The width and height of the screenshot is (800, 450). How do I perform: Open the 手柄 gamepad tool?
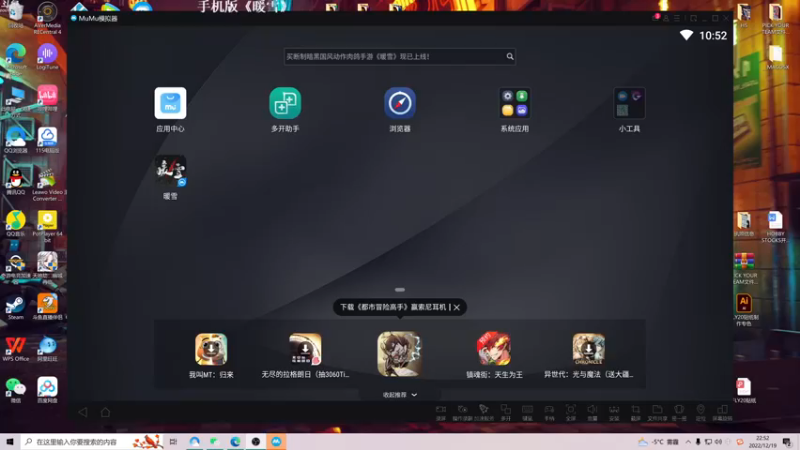(x=549, y=413)
